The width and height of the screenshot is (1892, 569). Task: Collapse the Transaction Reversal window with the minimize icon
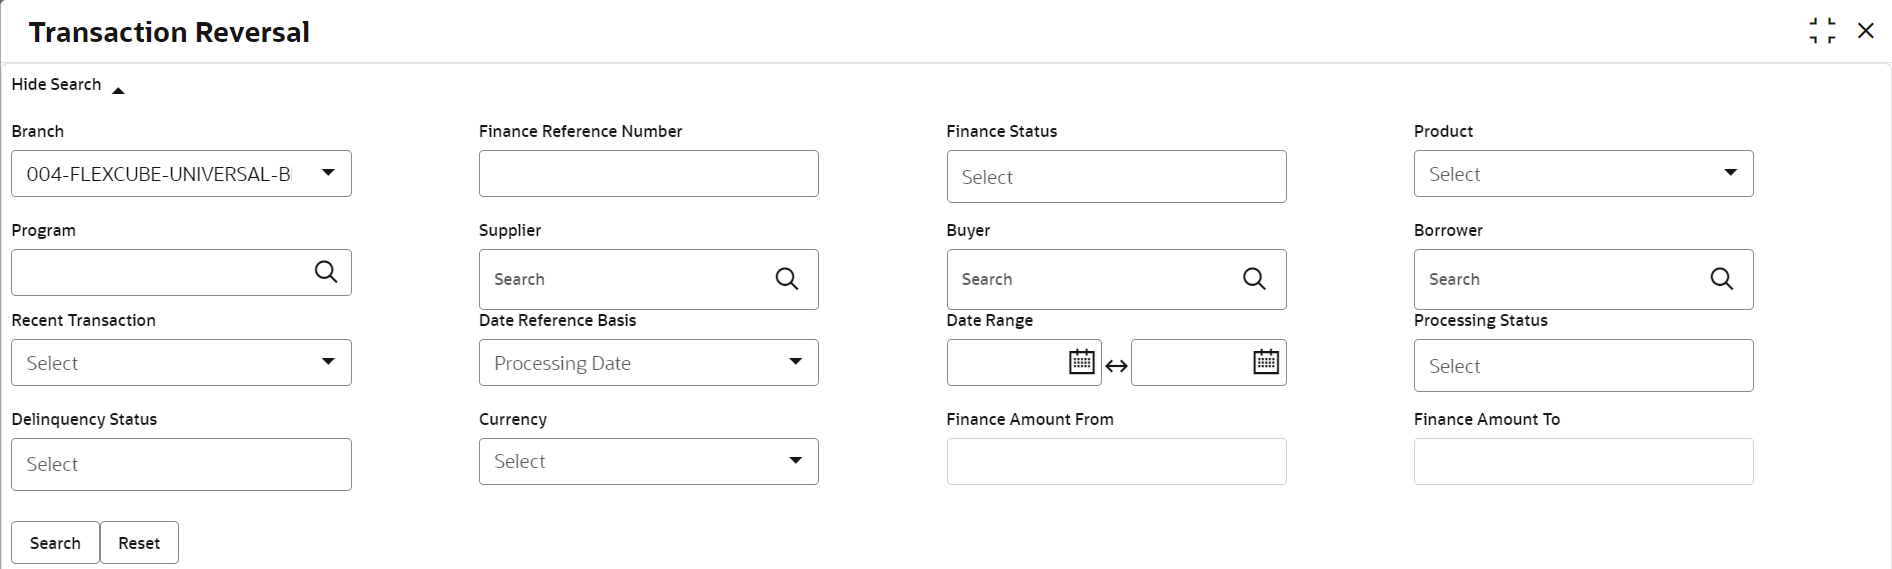pyautogui.click(x=1822, y=31)
